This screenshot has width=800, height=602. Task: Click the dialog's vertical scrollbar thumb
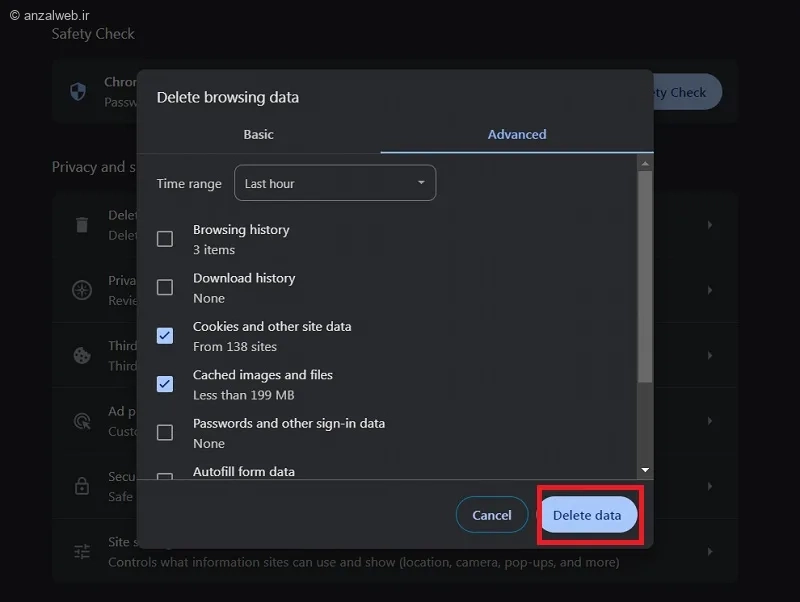pos(645,277)
